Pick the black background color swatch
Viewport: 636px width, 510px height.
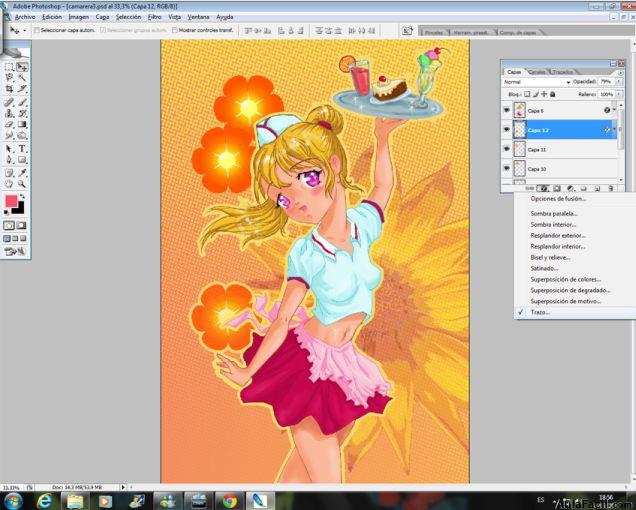pyautogui.click(x=19, y=209)
